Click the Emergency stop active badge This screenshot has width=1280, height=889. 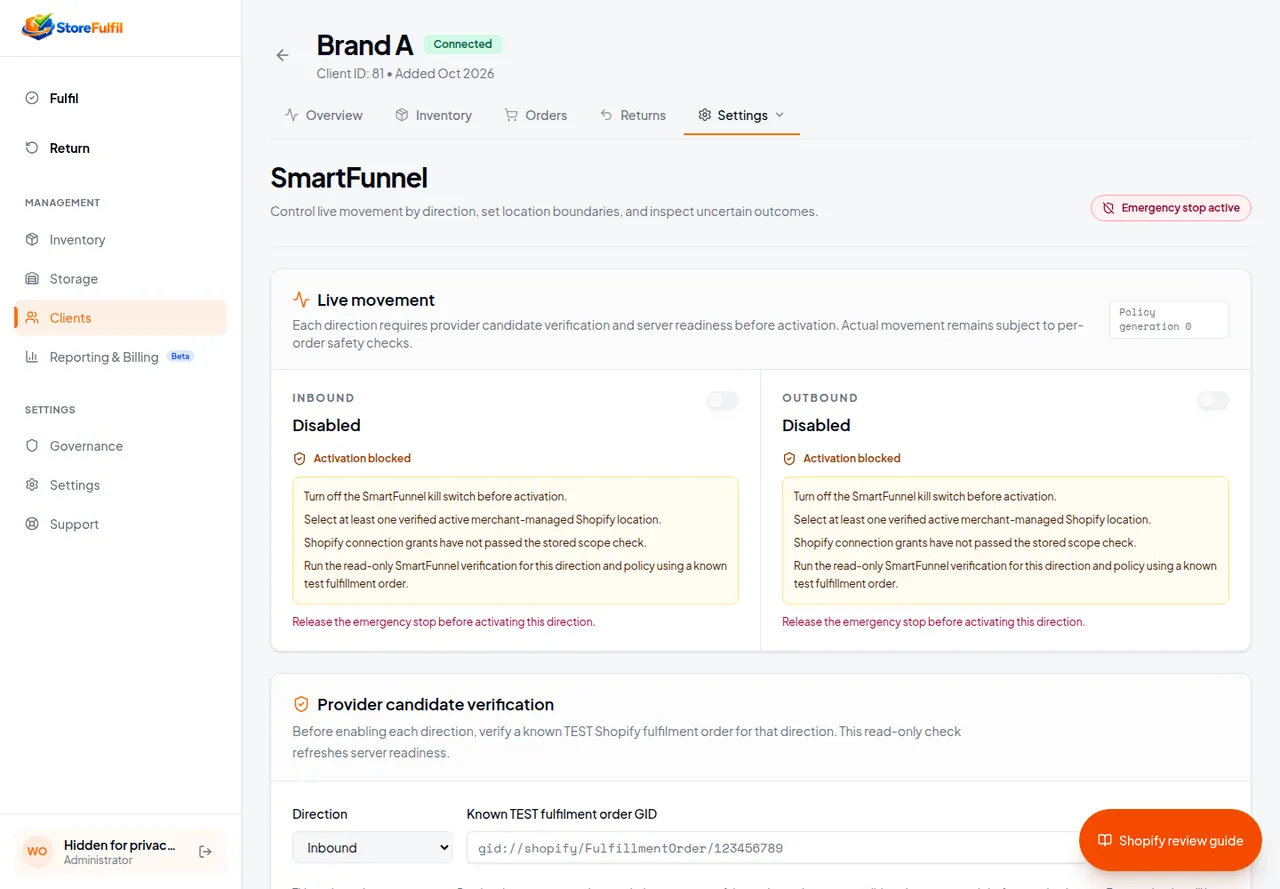click(x=1171, y=208)
